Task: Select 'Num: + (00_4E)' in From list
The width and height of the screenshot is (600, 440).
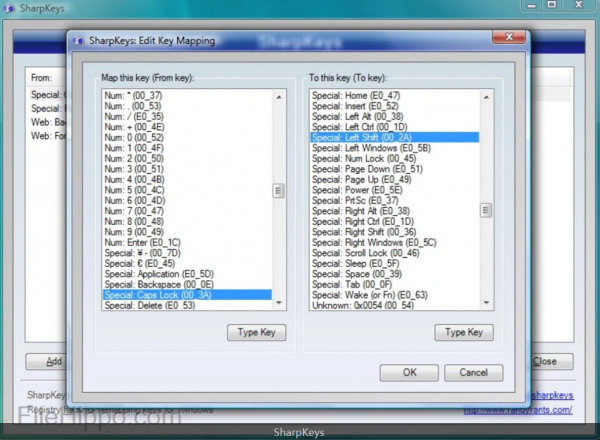Action: pyautogui.click(x=188, y=127)
